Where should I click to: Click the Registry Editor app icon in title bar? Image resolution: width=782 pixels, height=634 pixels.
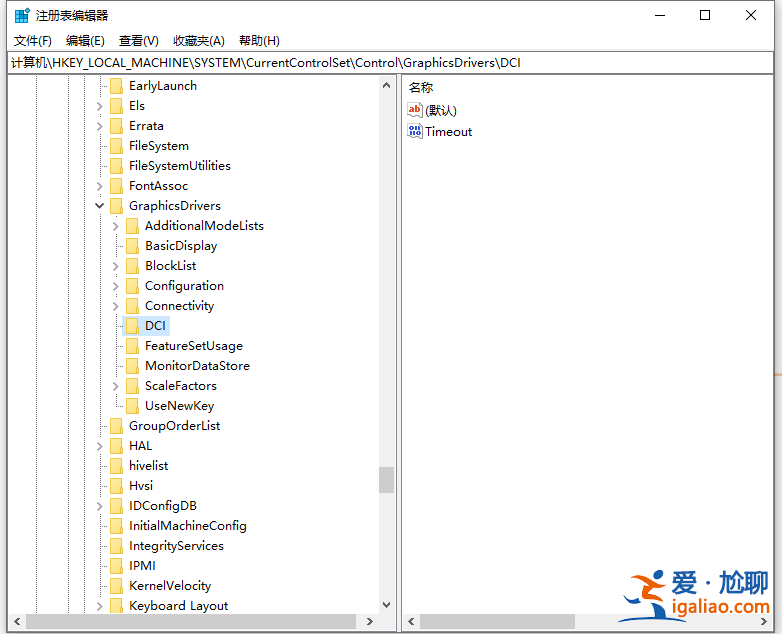click(22, 15)
